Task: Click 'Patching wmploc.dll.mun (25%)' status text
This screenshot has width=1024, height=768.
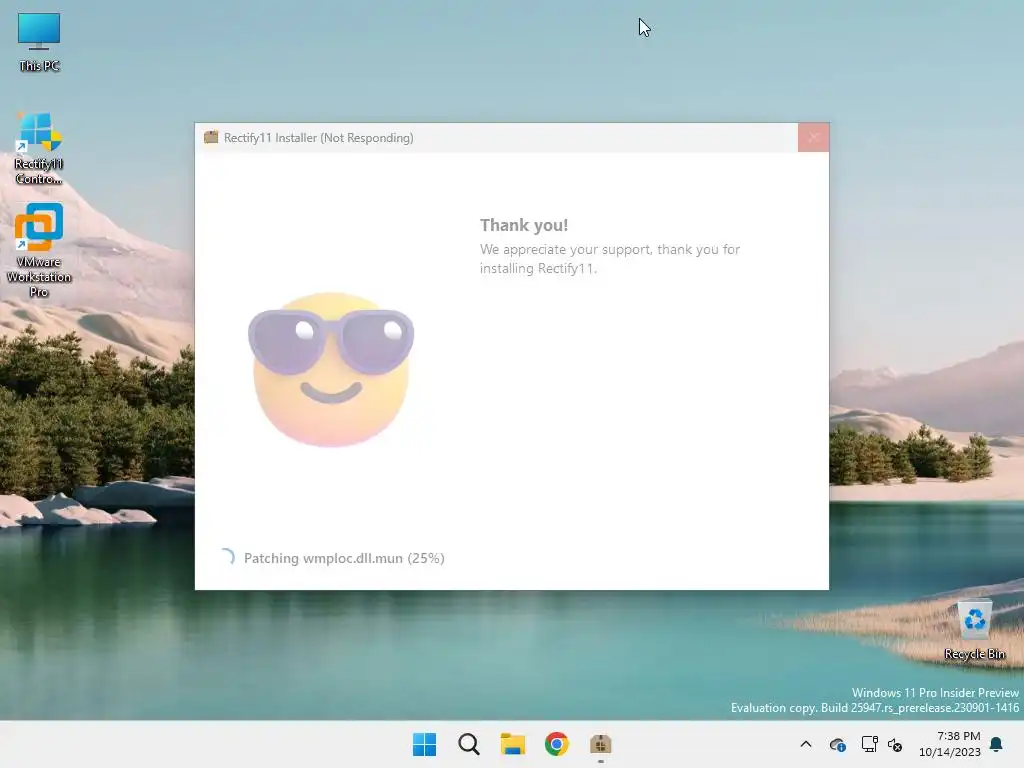Action: pyautogui.click(x=344, y=558)
